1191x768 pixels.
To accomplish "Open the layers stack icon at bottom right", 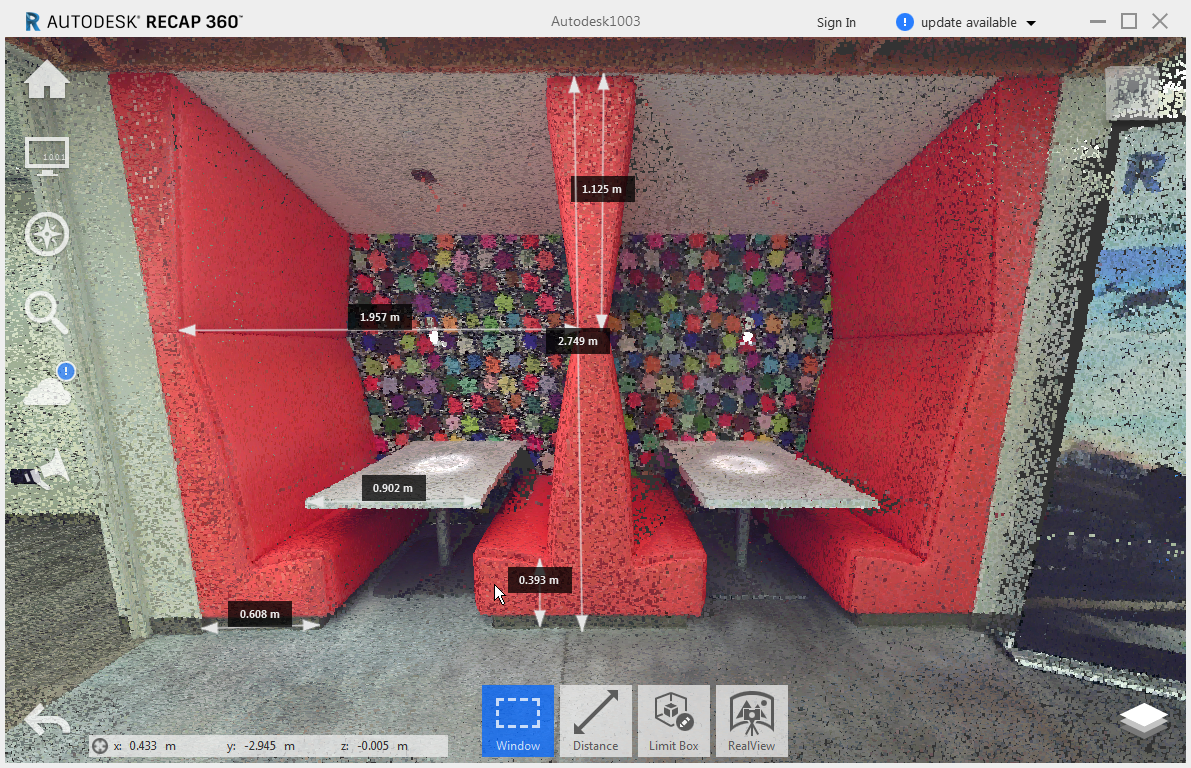I will click(x=1144, y=719).
